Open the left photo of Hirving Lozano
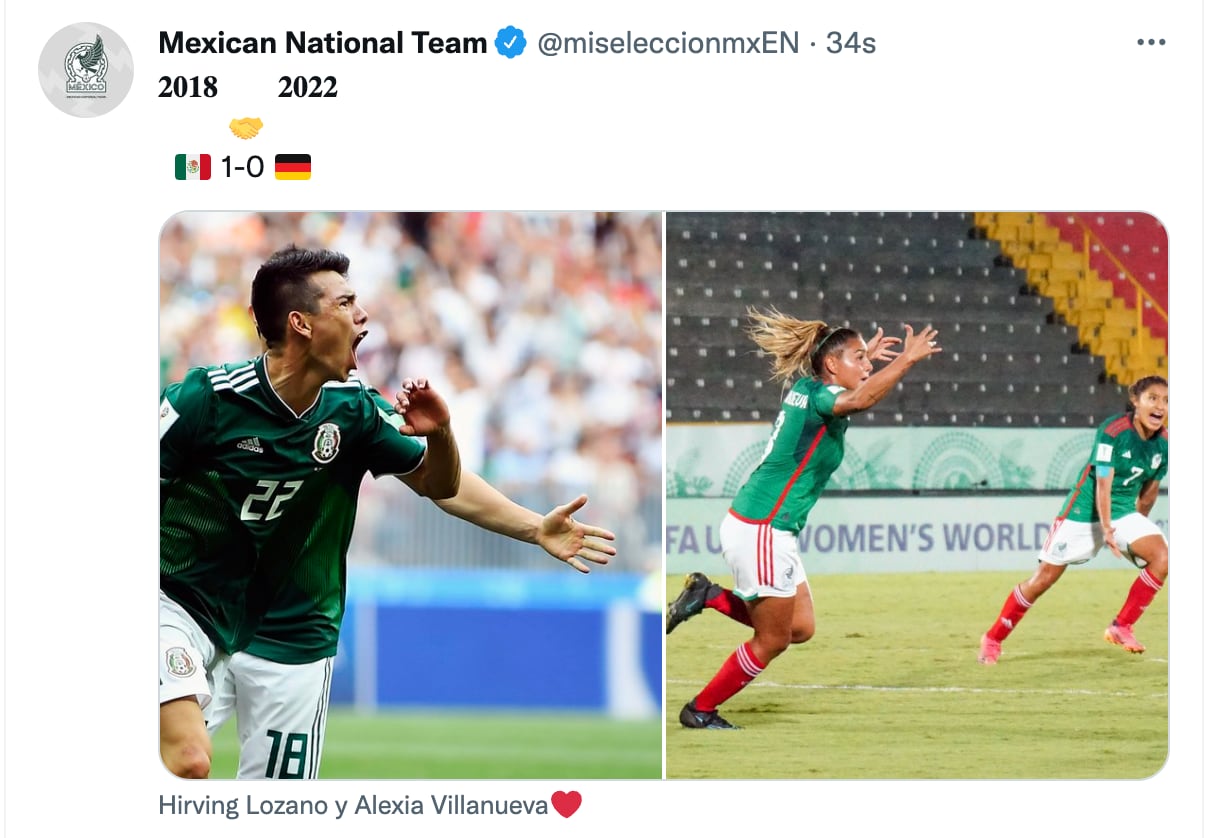1208x838 pixels. [410, 495]
